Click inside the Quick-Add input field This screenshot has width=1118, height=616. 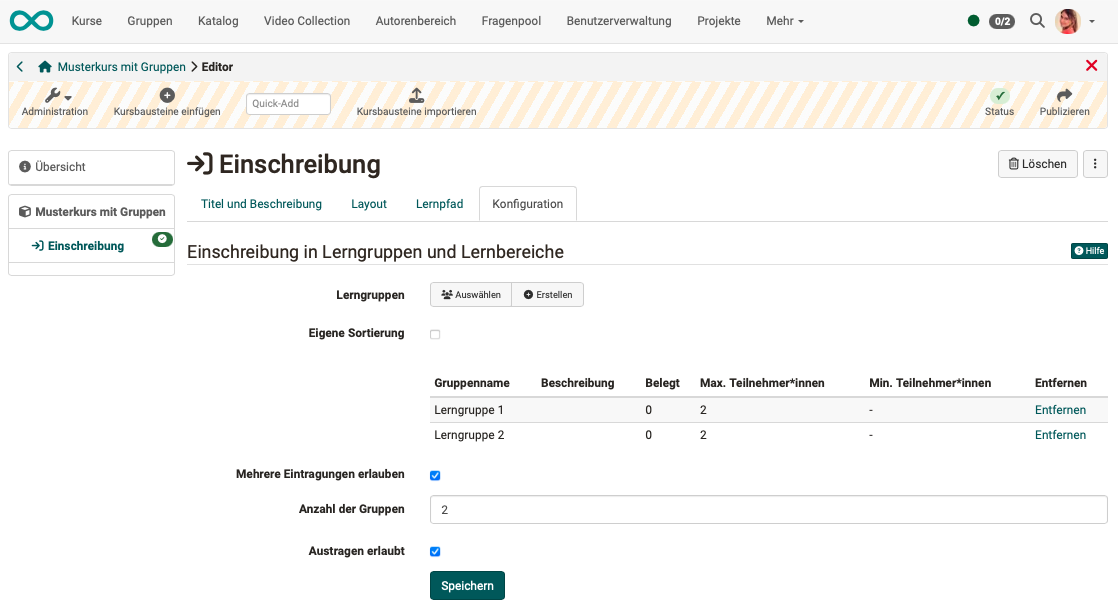pyautogui.click(x=288, y=103)
